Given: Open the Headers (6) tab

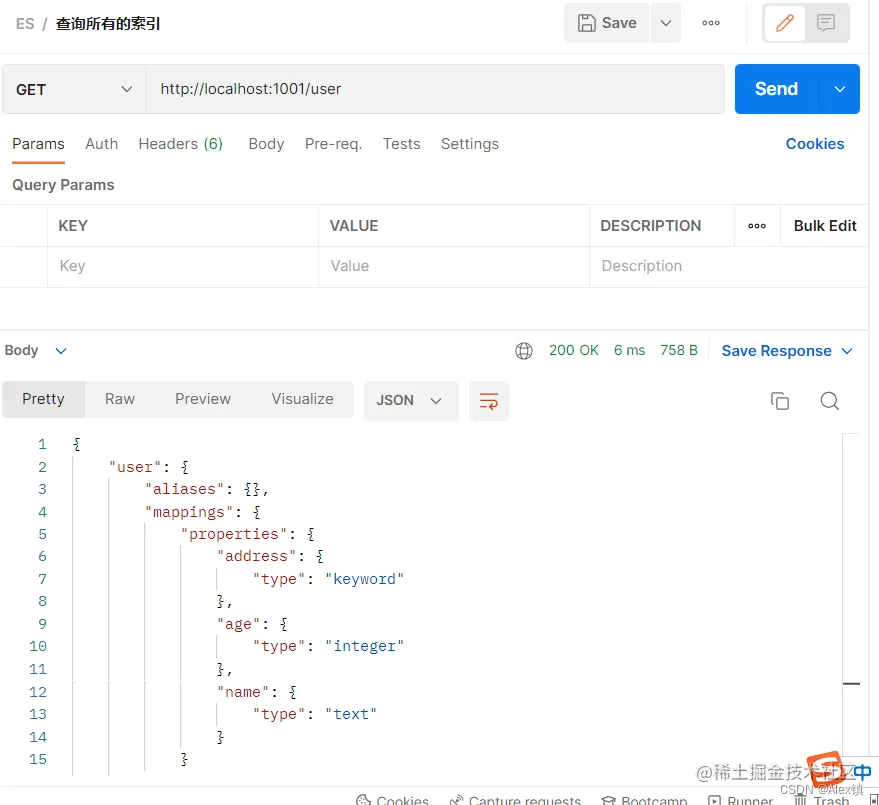Looking at the screenshot, I should (x=181, y=144).
